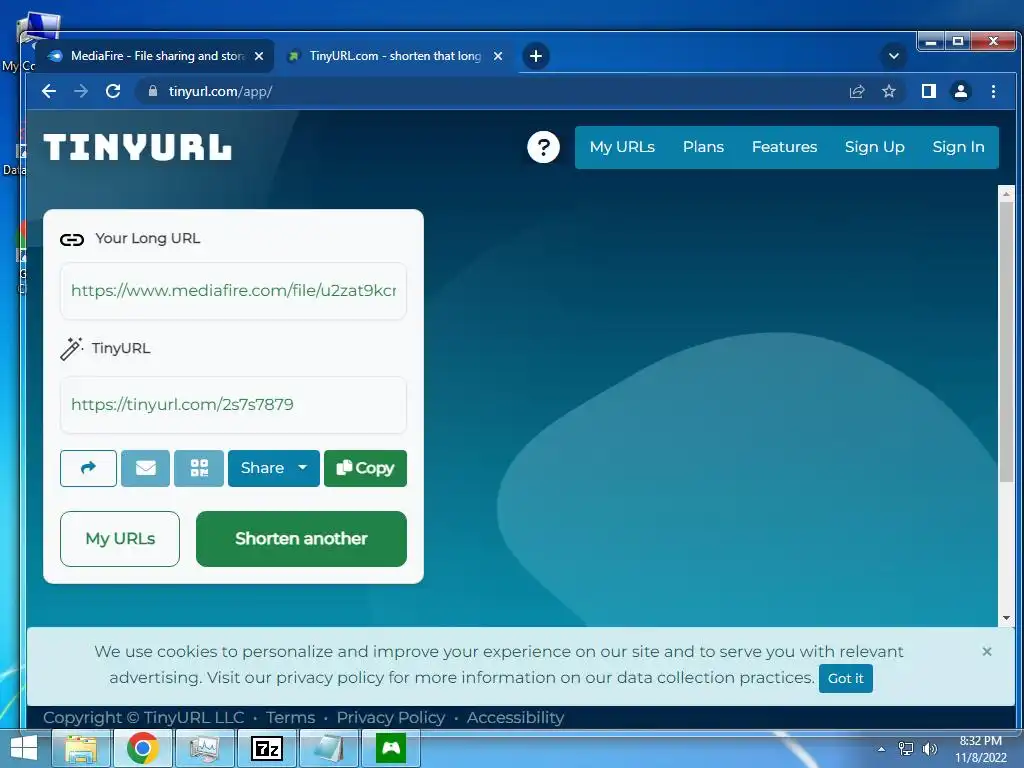1024x768 pixels.
Task: Expand the tab search chevron
Action: click(x=893, y=56)
